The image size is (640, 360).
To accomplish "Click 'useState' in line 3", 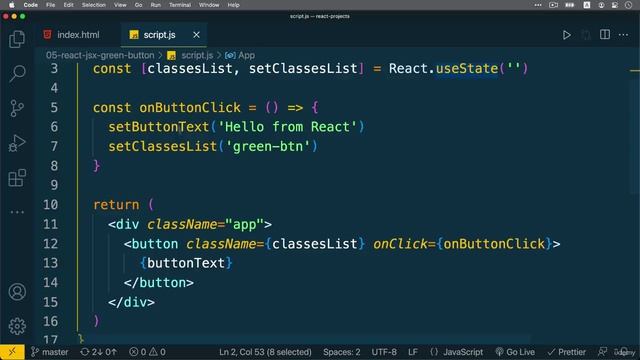I will [x=467, y=69].
